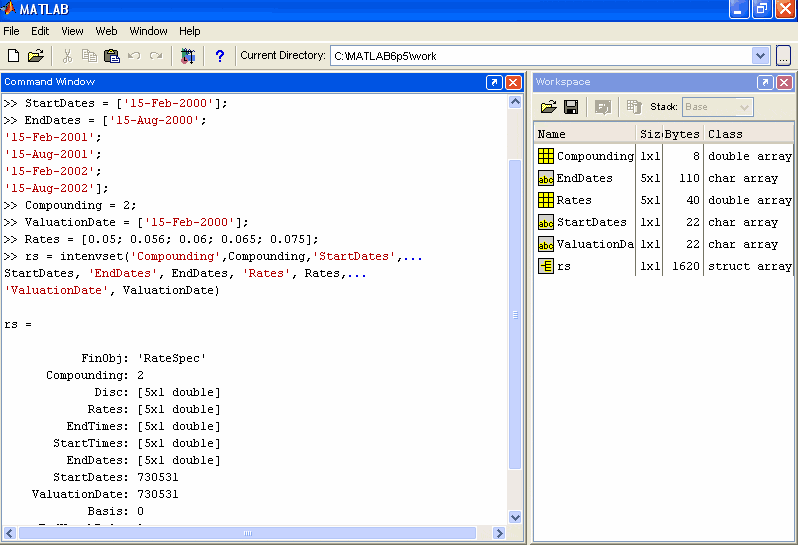Open the Stack Base dropdown
Screen dimensions: 798x545
pyautogui.click(x=717, y=107)
